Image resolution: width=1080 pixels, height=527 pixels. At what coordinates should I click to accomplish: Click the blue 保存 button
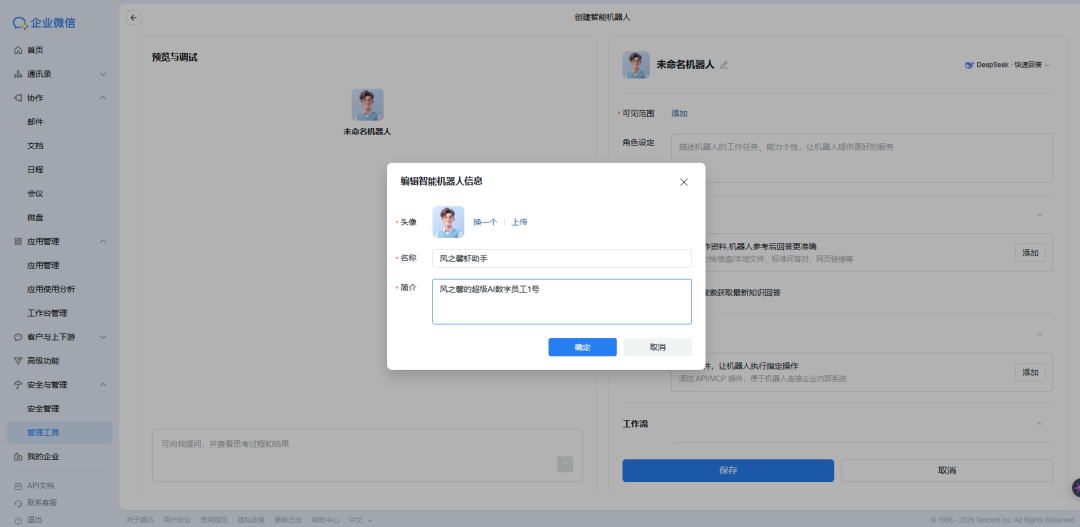tap(728, 471)
